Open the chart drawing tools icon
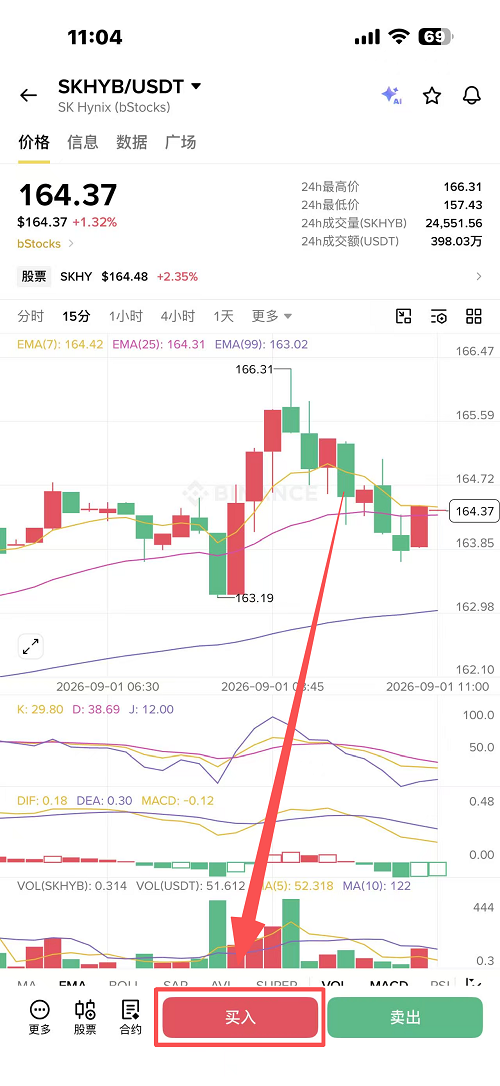This screenshot has height=1086, width=500. [x=404, y=317]
